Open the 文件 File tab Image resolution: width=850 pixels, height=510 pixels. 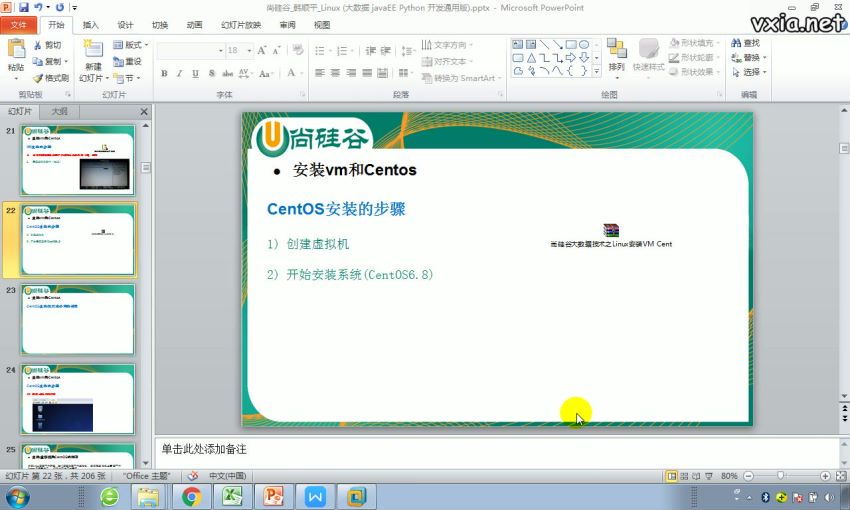18,25
